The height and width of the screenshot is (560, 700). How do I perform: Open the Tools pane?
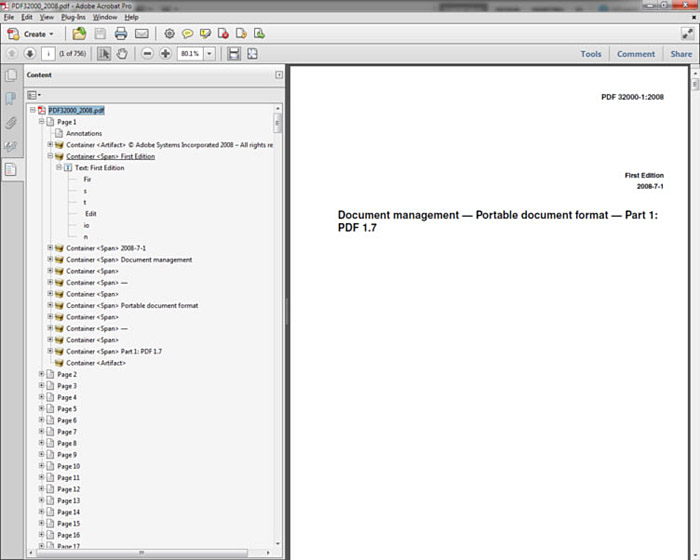click(x=591, y=54)
